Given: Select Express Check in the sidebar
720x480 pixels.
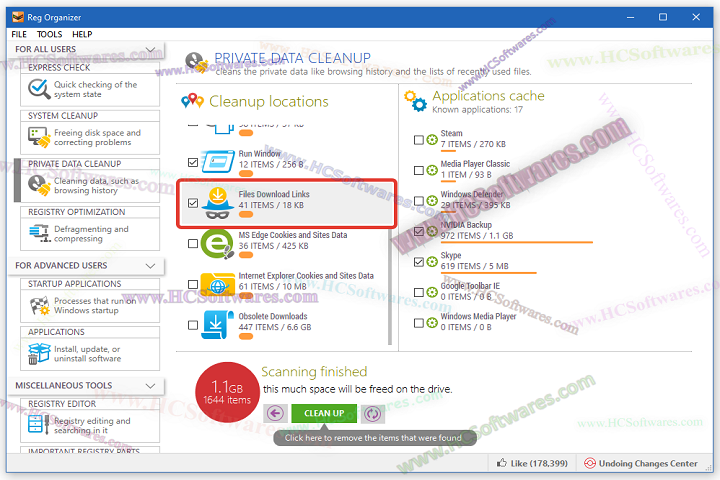Looking at the screenshot, I should pyautogui.click(x=90, y=85).
